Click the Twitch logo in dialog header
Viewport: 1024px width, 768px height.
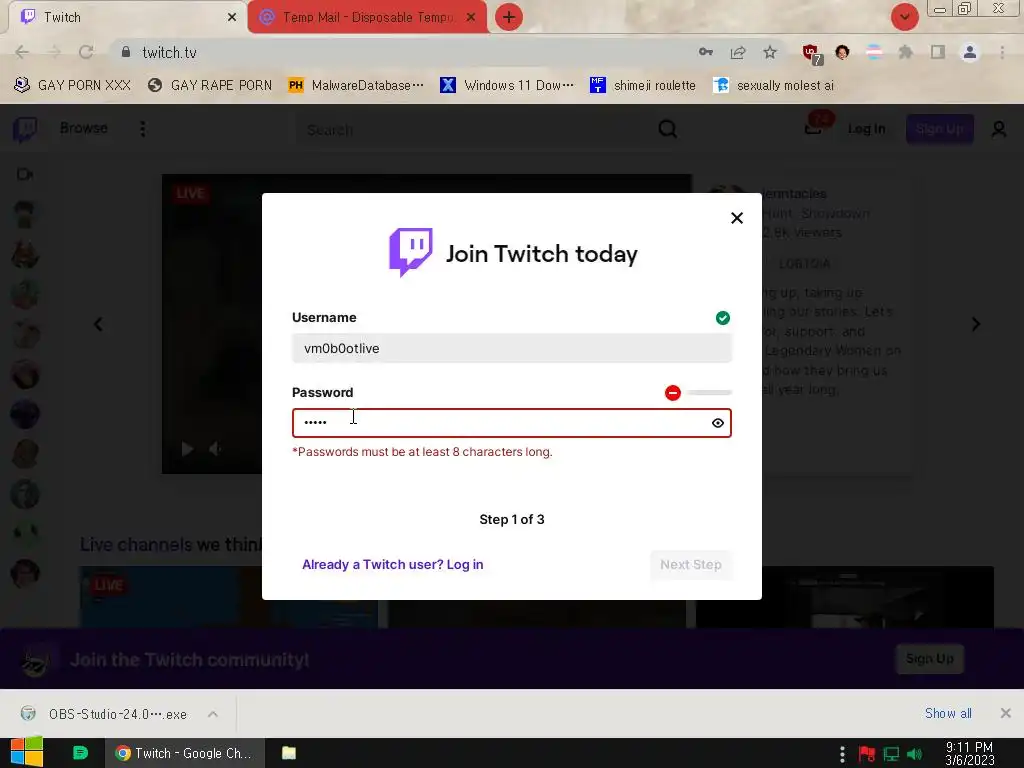click(411, 252)
